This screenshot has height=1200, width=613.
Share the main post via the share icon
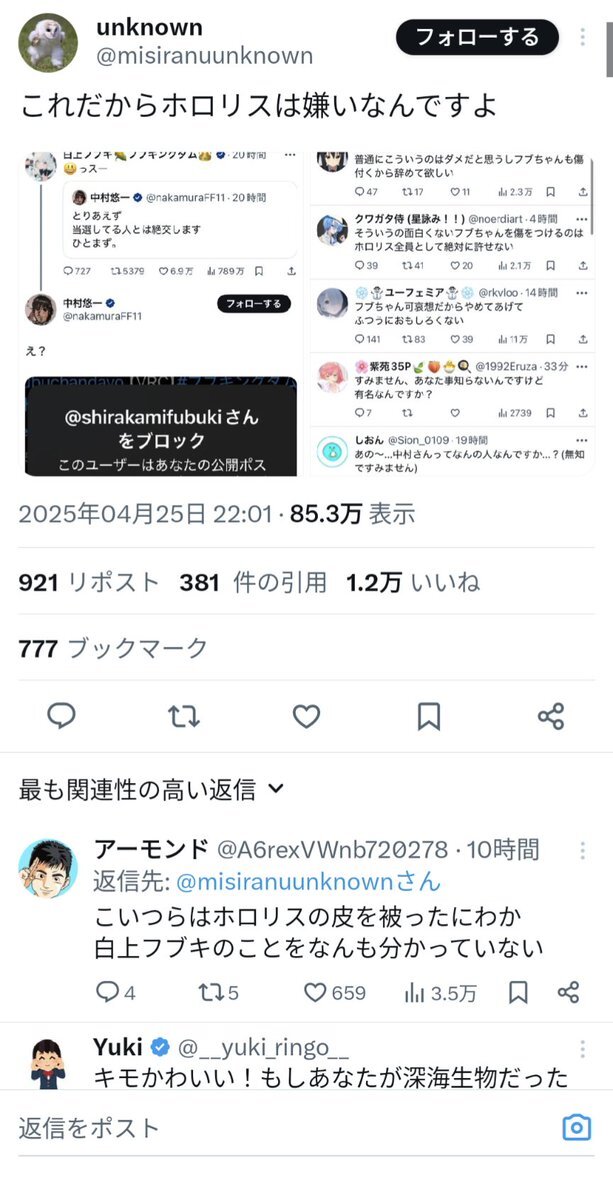[551, 715]
